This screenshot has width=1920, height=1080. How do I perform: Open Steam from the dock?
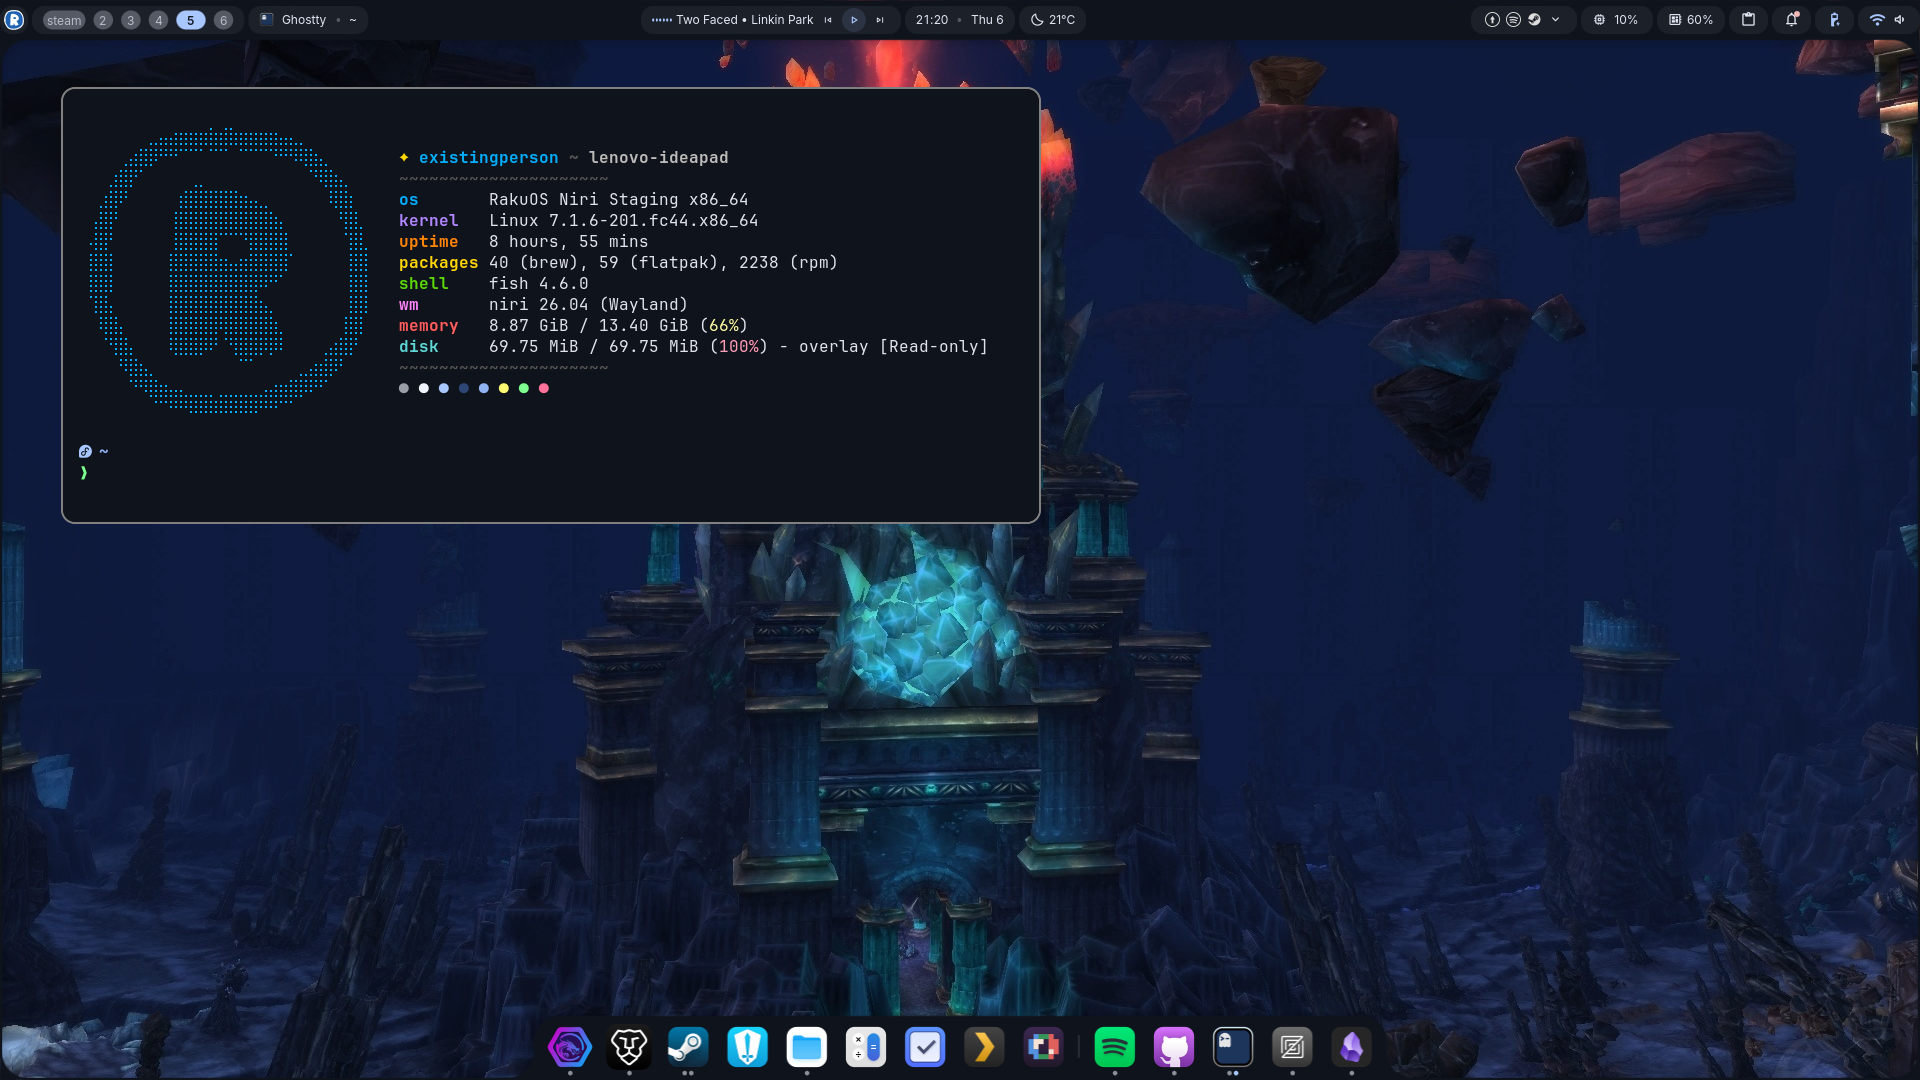(x=688, y=1047)
